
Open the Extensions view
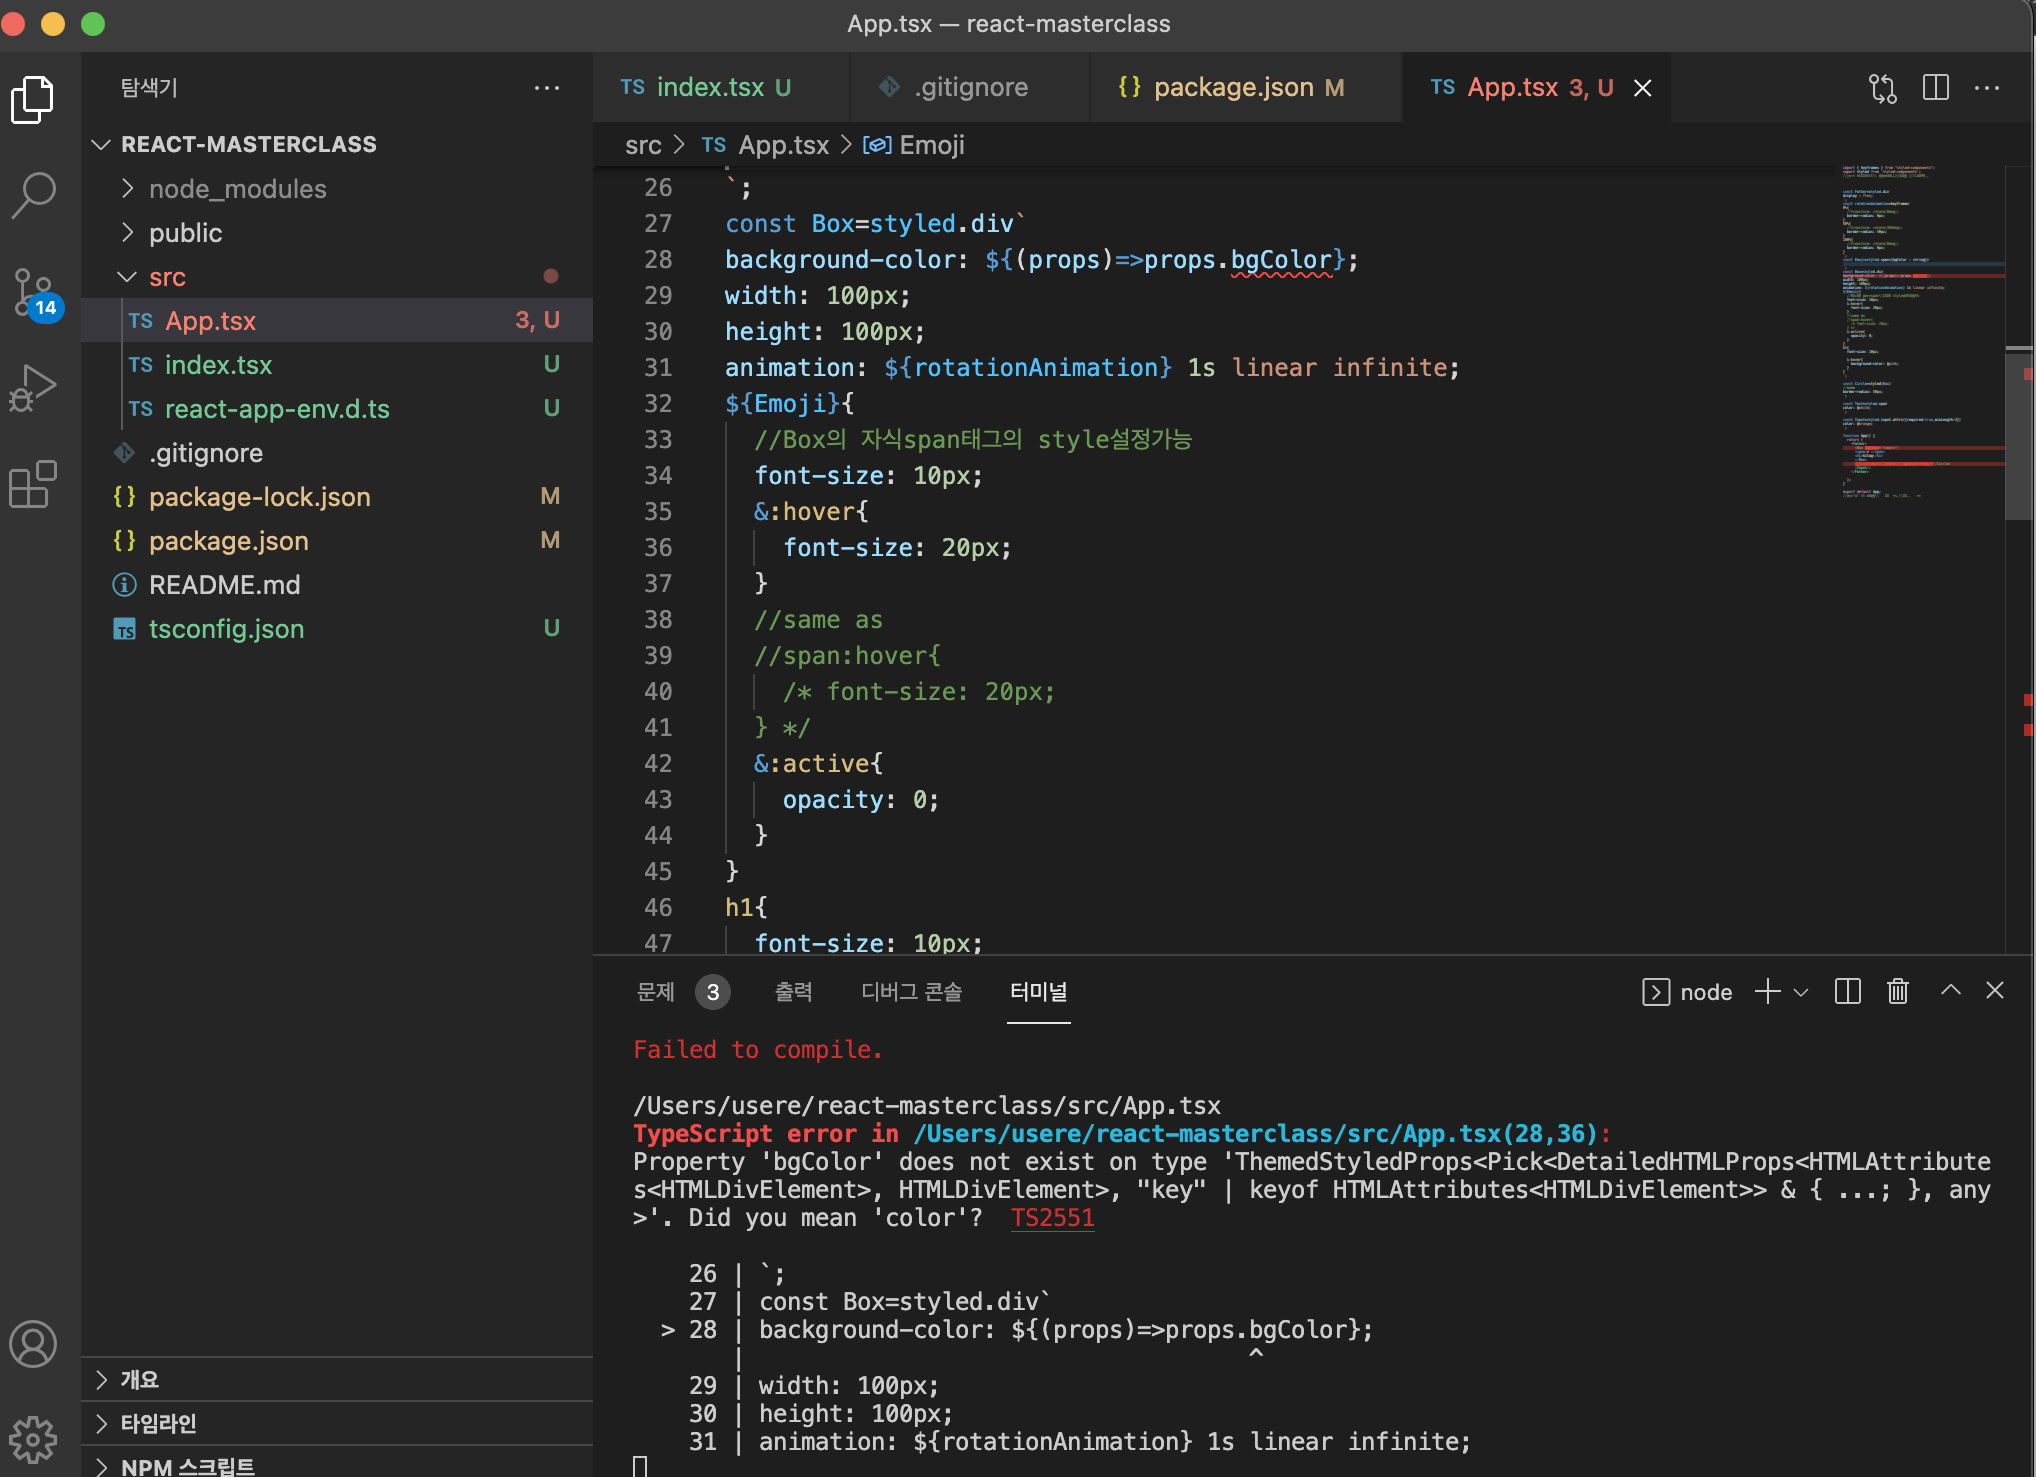point(33,484)
